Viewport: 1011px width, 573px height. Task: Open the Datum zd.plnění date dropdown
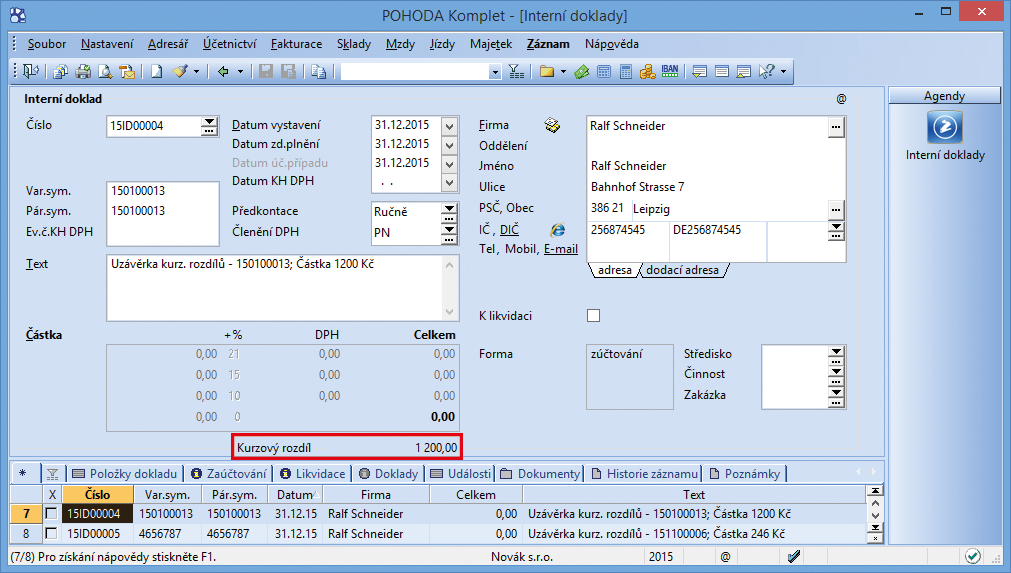pyautogui.click(x=449, y=145)
